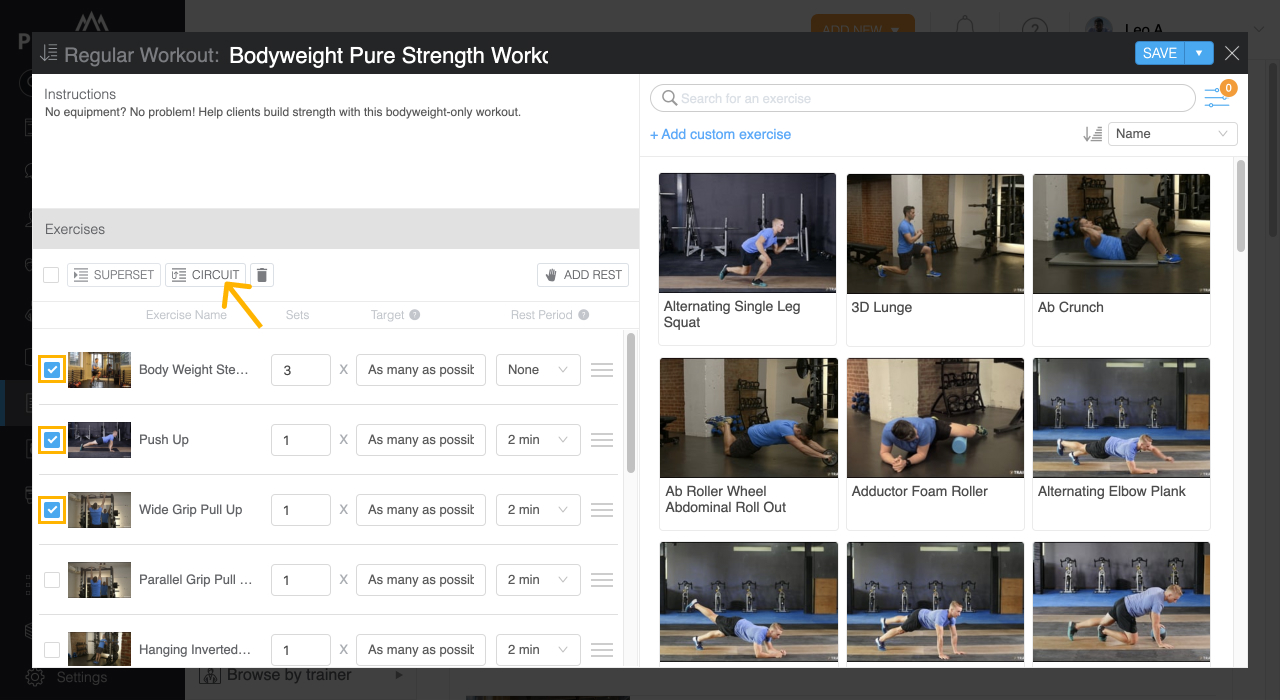Toggle sort order icon beside Name
Image resolution: width=1280 pixels, height=700 pixels.
1093,134
